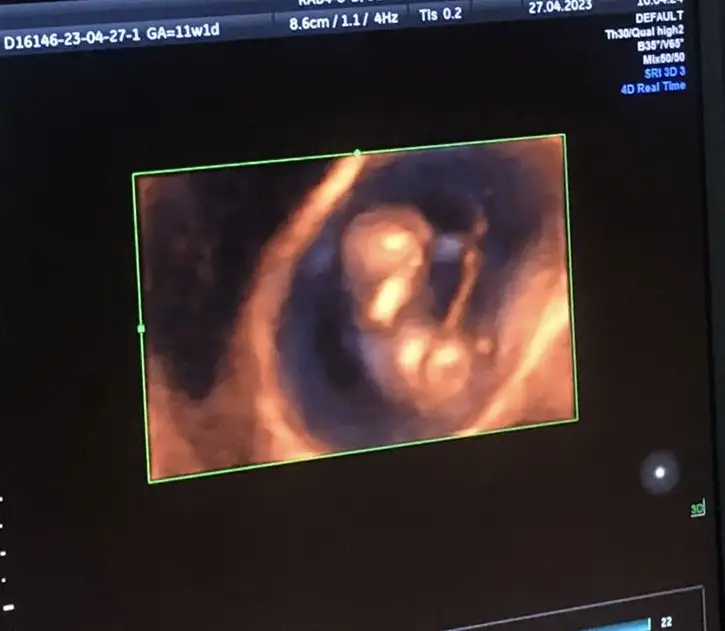Click the fetus in the 3D render

pos(400,300)
